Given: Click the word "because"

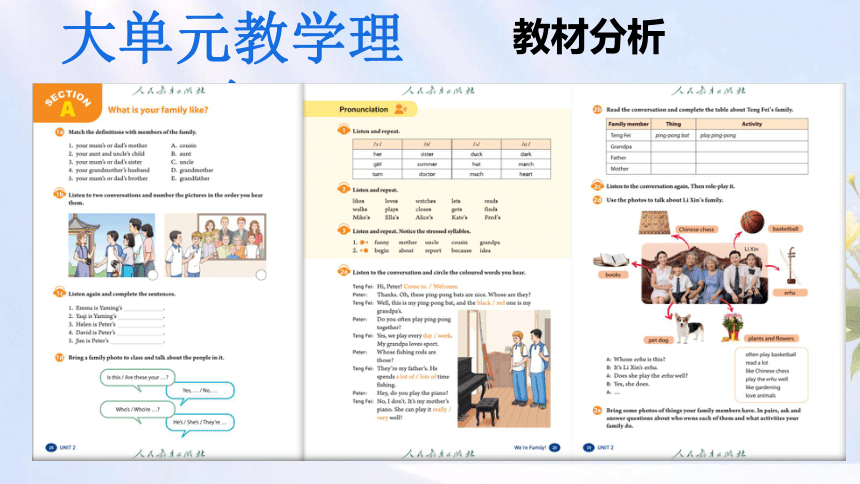Looking at the screenshot, I should (x=461, y=250).
